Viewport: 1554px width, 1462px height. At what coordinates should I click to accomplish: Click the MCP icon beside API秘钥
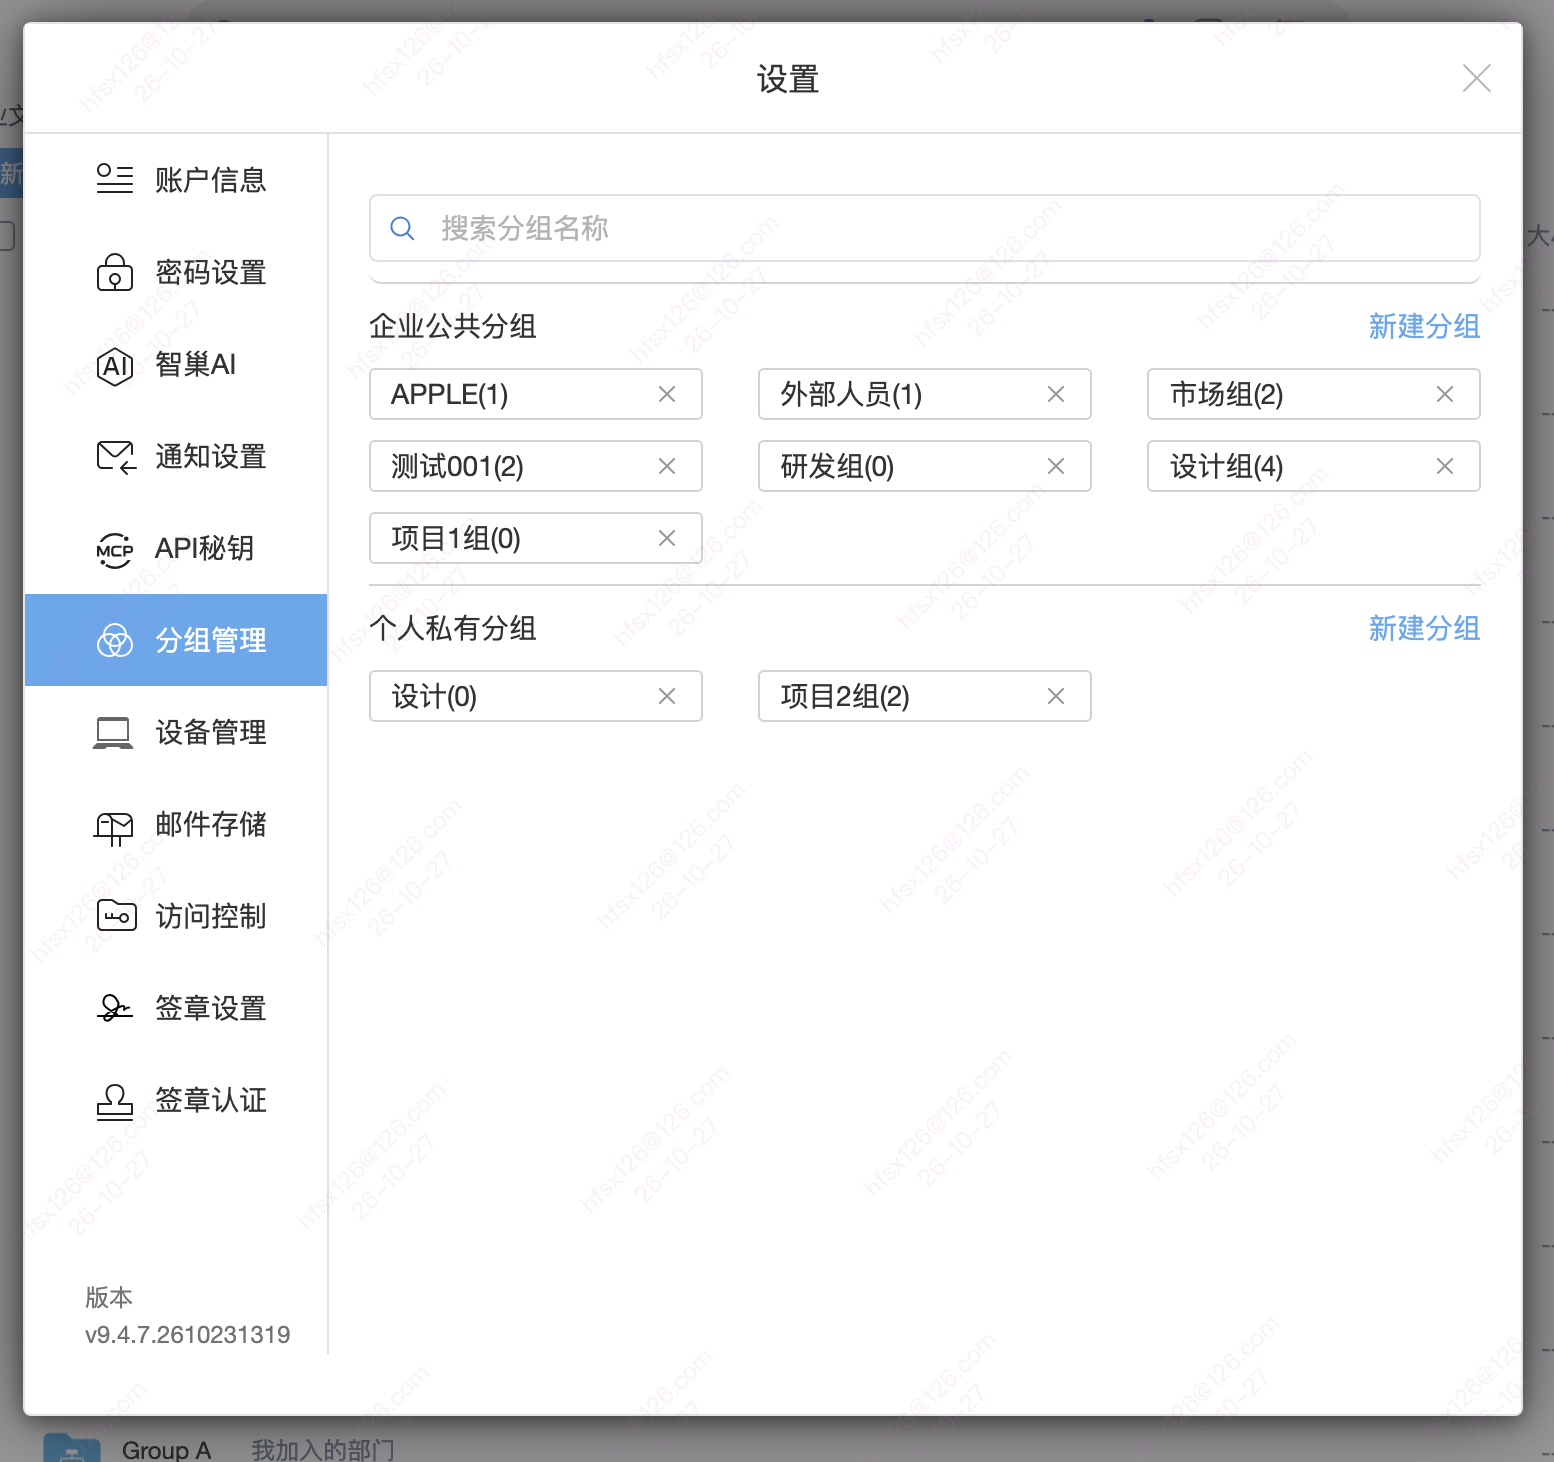[x=114, y=549]
